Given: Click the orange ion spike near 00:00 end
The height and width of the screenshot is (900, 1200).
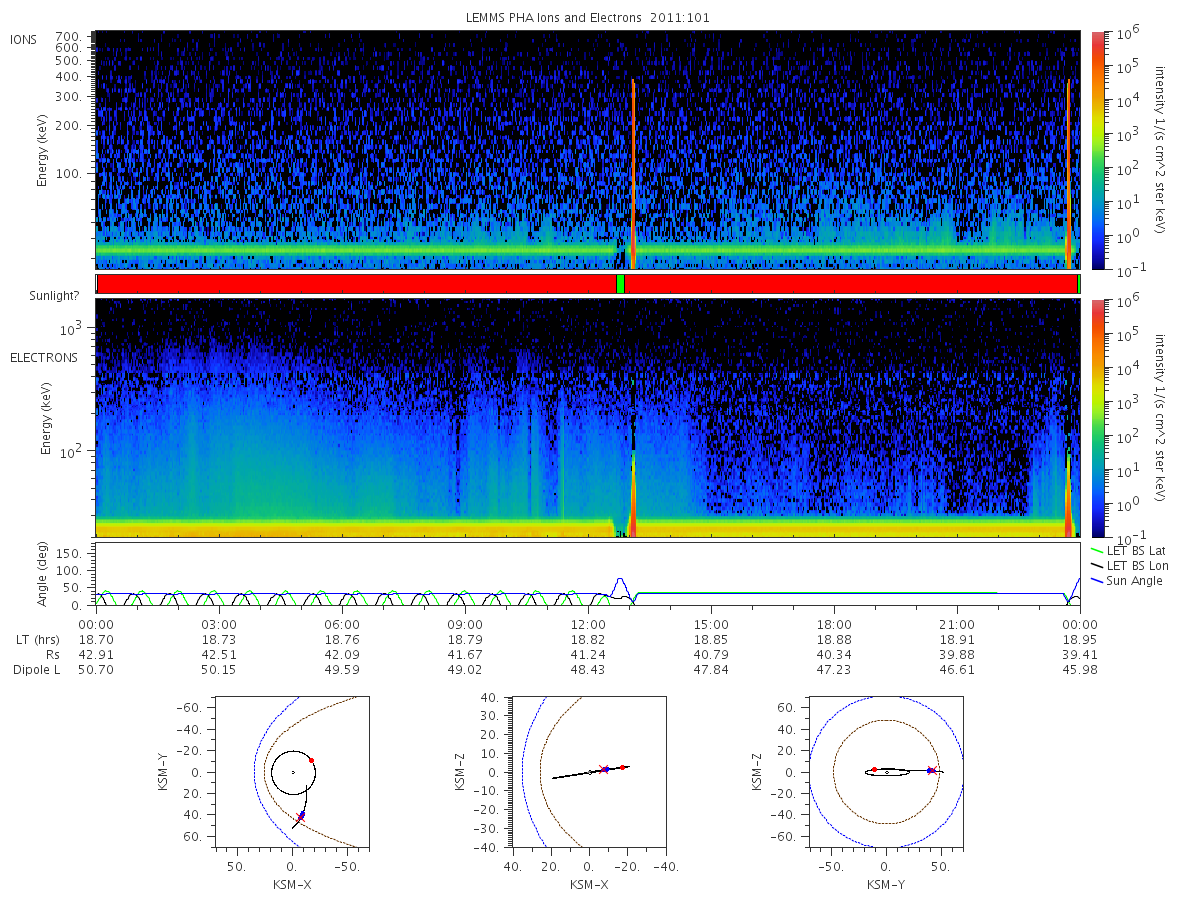Looking at the screenshot, I should point(1069,174).
